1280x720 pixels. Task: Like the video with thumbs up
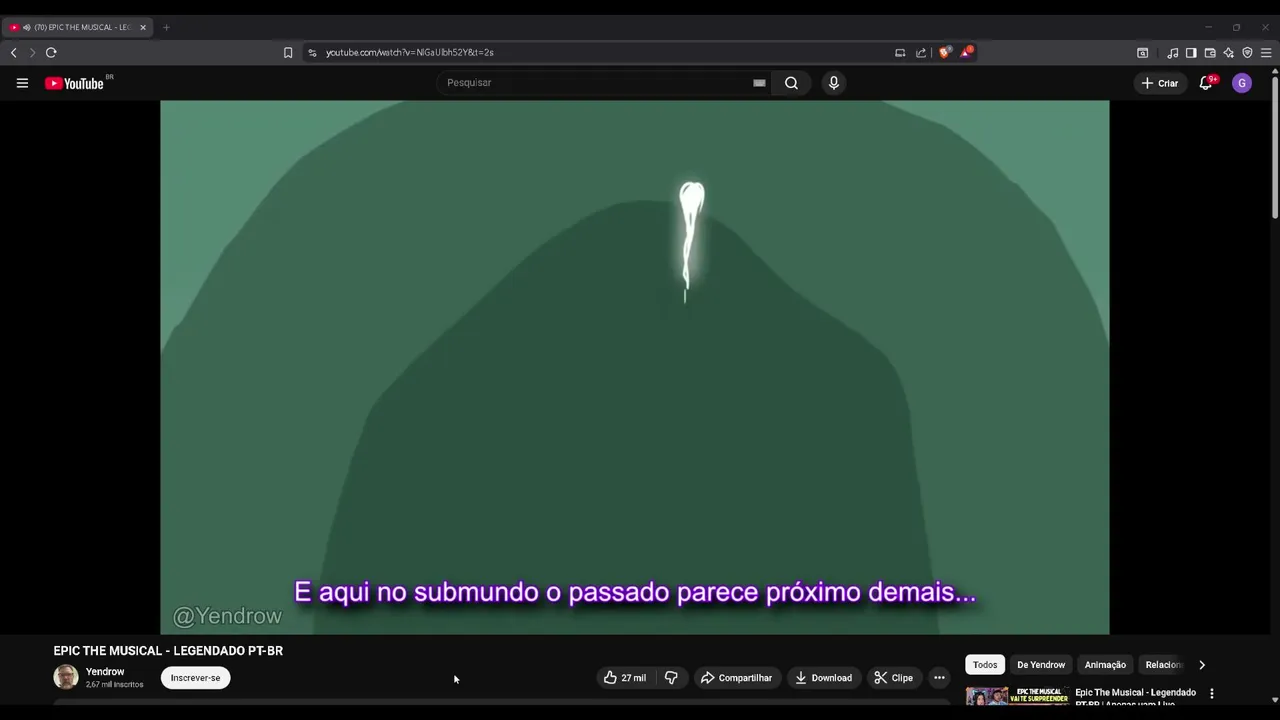coord(624,678)
